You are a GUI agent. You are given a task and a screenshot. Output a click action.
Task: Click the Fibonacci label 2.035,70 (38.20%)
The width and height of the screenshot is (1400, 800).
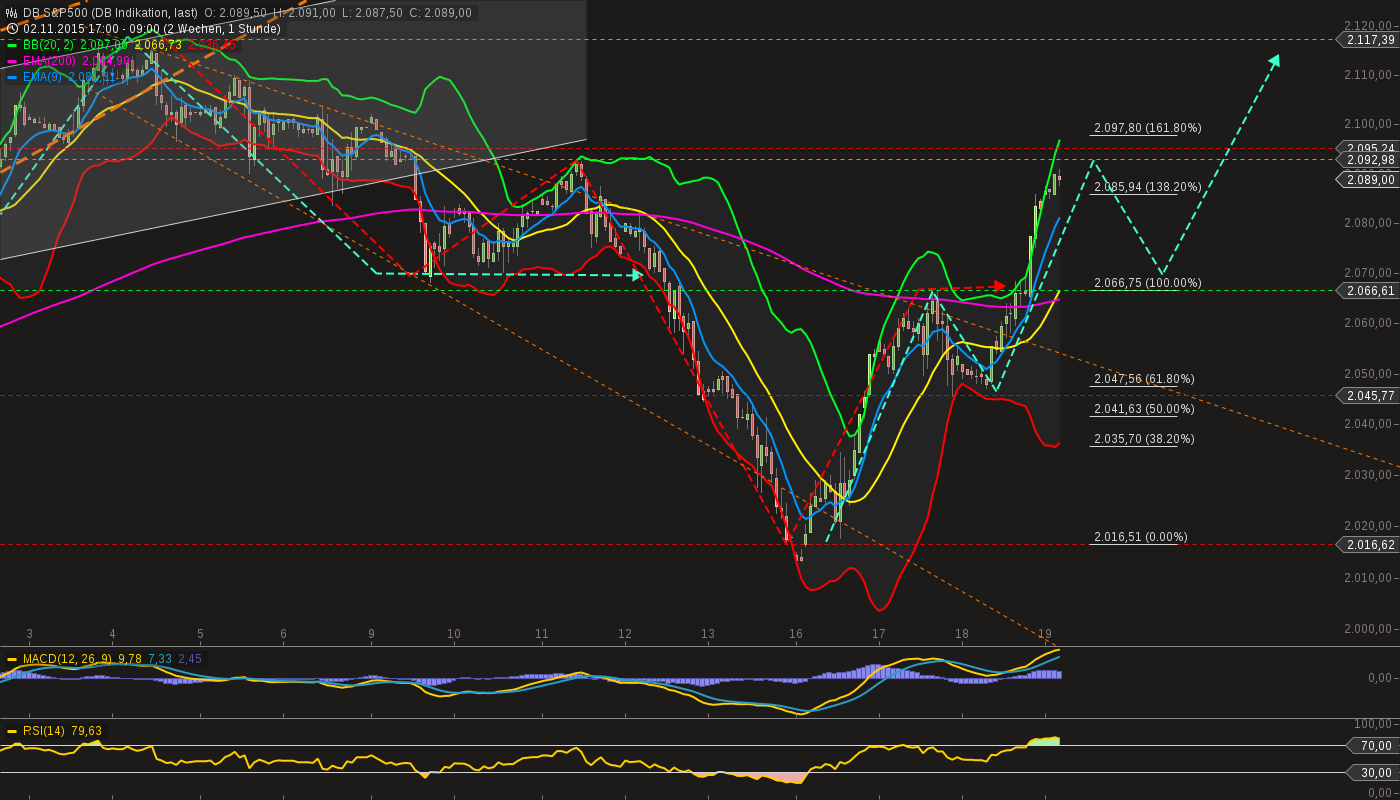tap(1144, 439)
